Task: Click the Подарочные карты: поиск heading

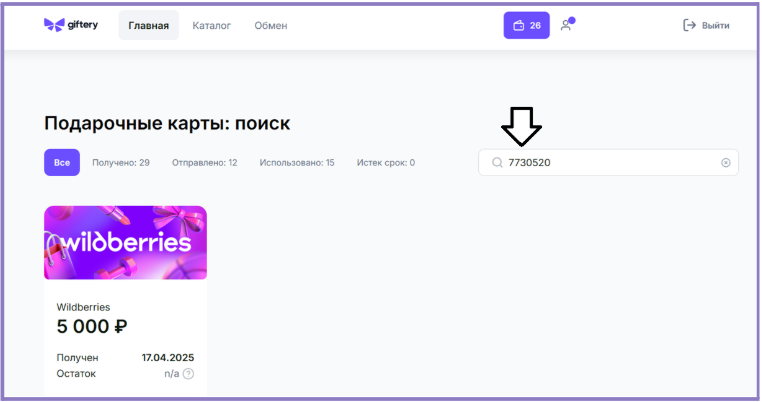Action: click(x=167, y=123)
